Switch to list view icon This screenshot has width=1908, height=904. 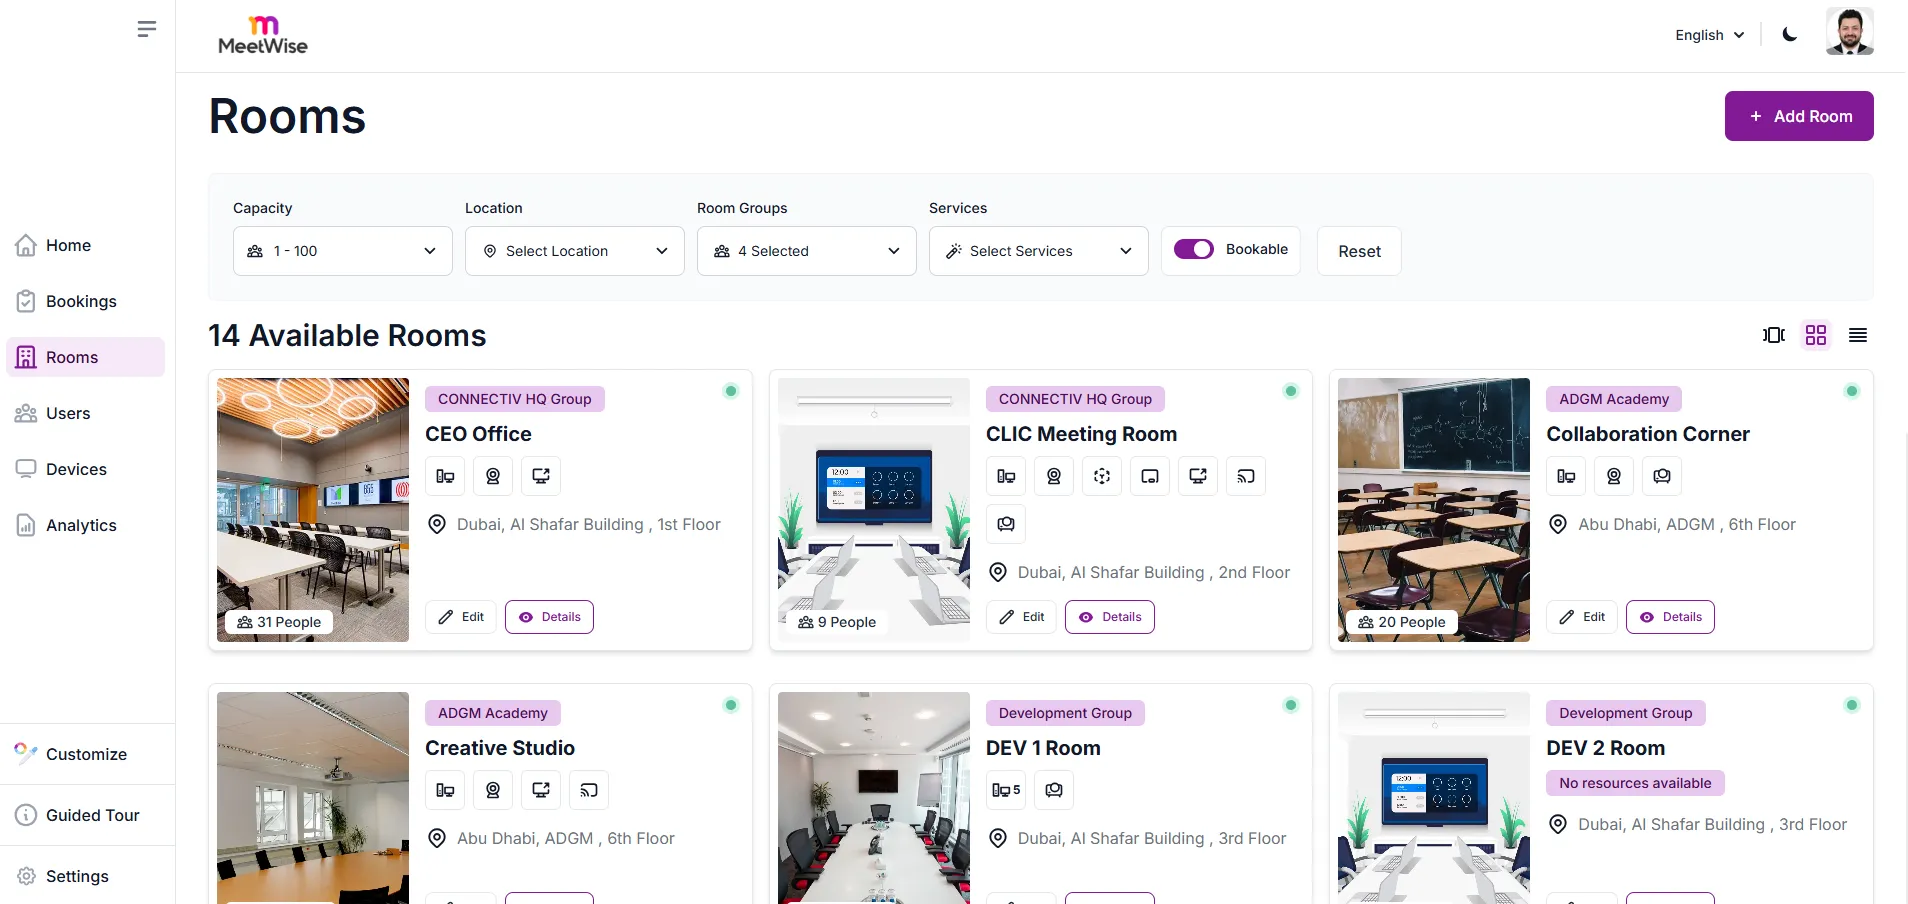tap(1858, 335)
